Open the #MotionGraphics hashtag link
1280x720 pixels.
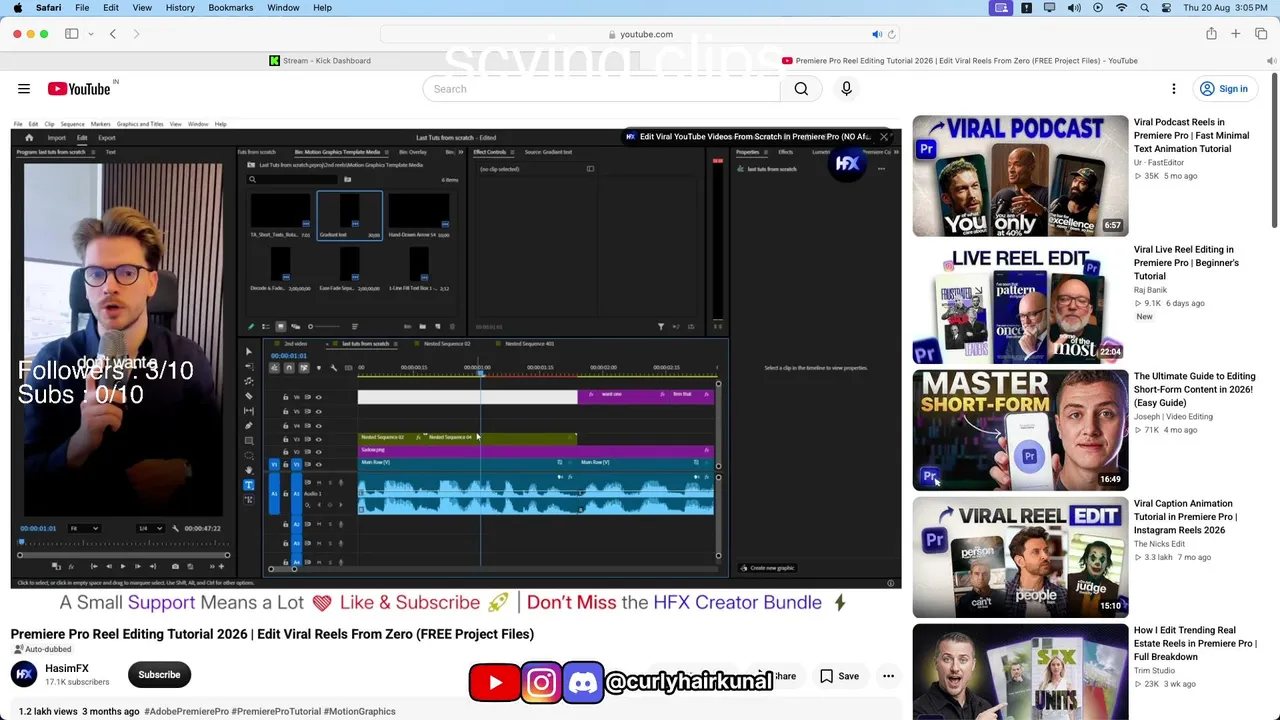tap(360, 712)
